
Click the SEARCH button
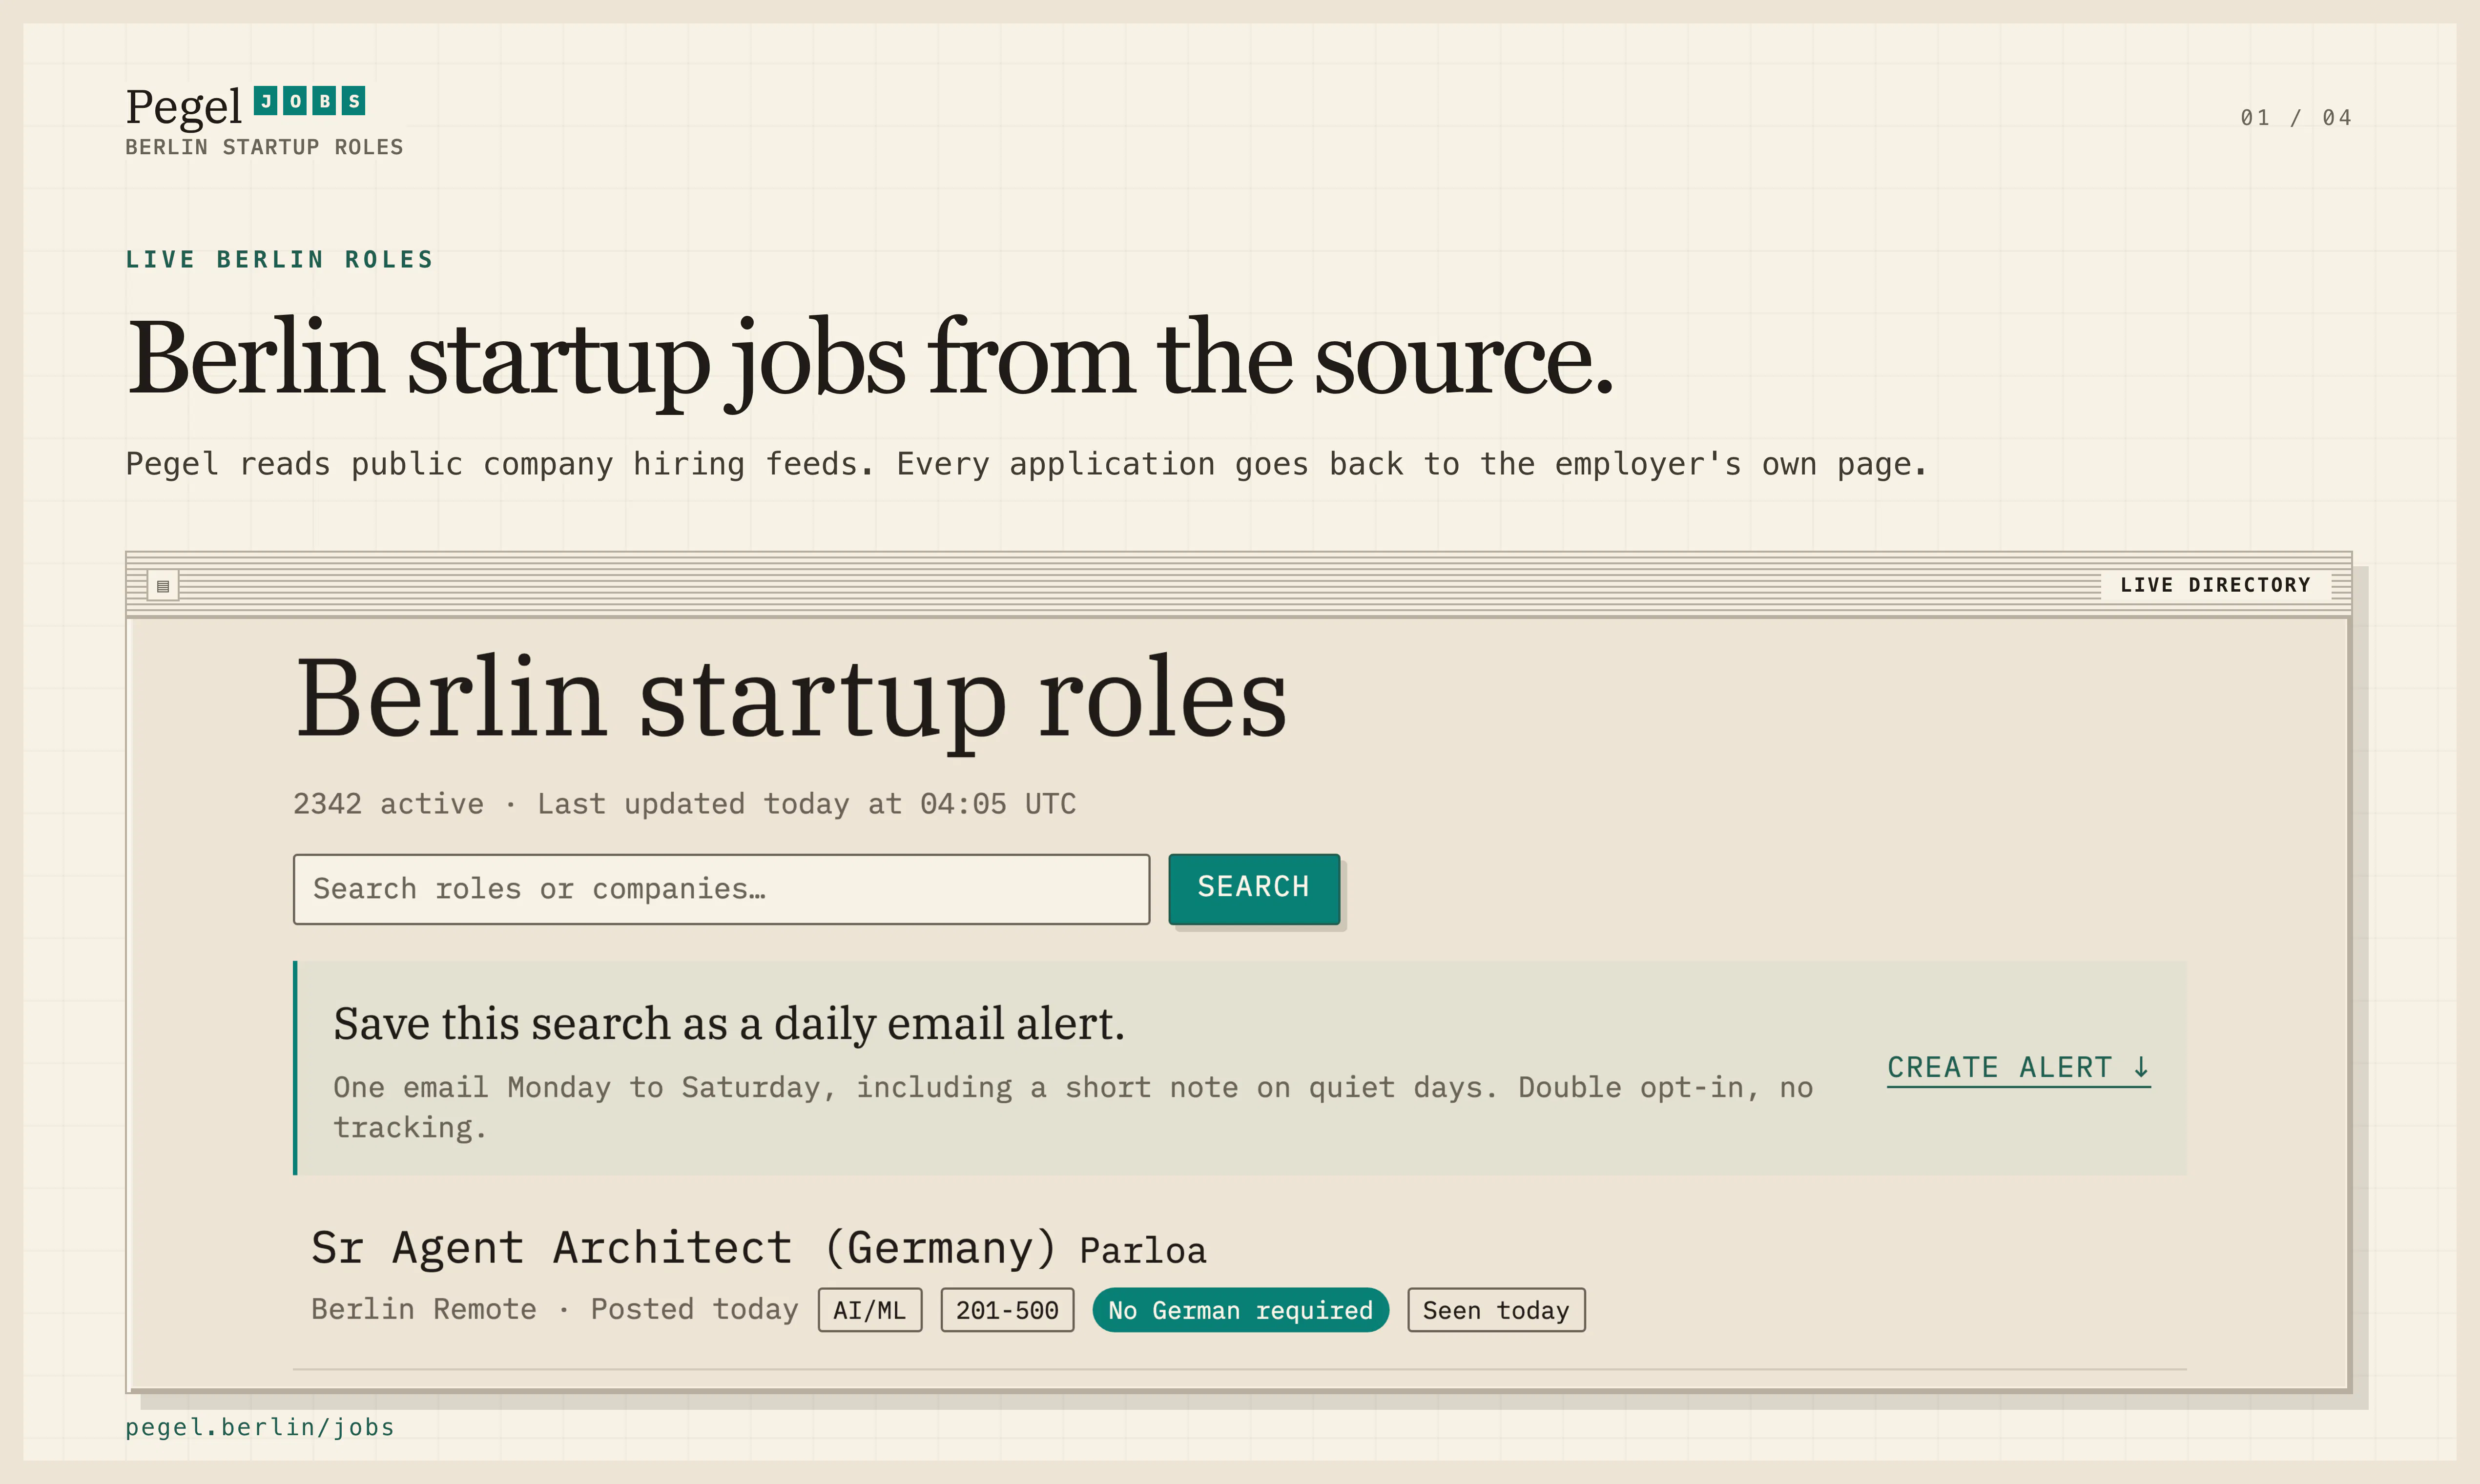(1254, 888)
